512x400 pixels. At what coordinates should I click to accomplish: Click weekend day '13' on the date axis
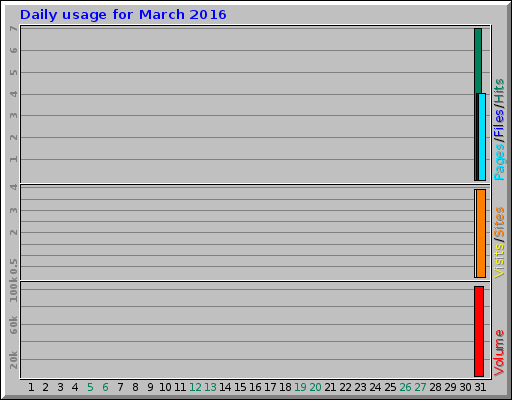[x=210, y=387]
